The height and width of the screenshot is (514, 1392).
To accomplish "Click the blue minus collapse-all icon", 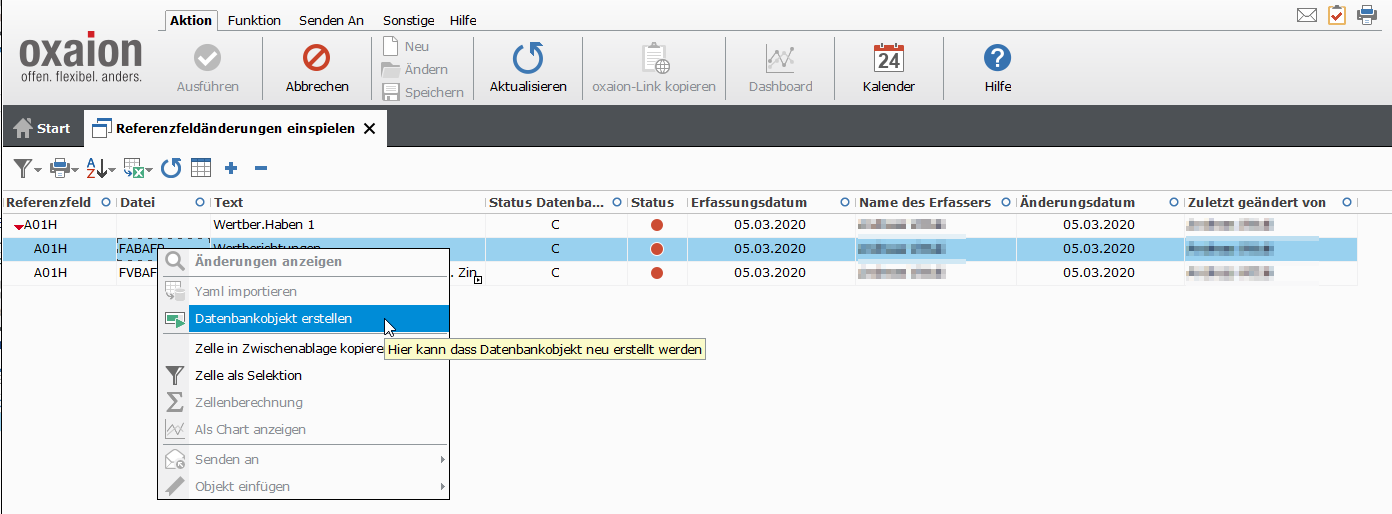I will (x=260, y=168).
